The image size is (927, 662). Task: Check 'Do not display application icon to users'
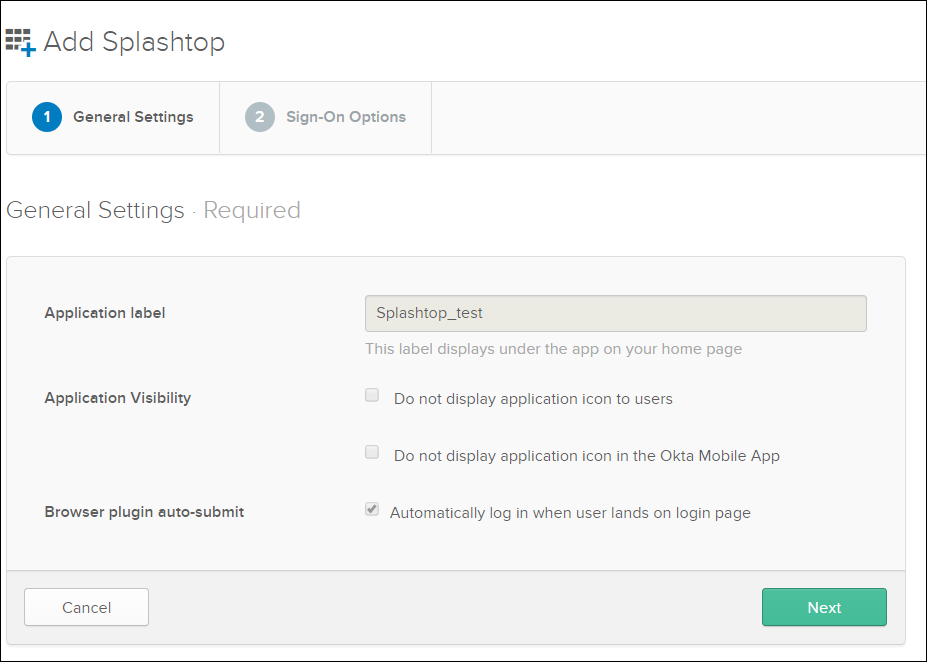[372, 395]
